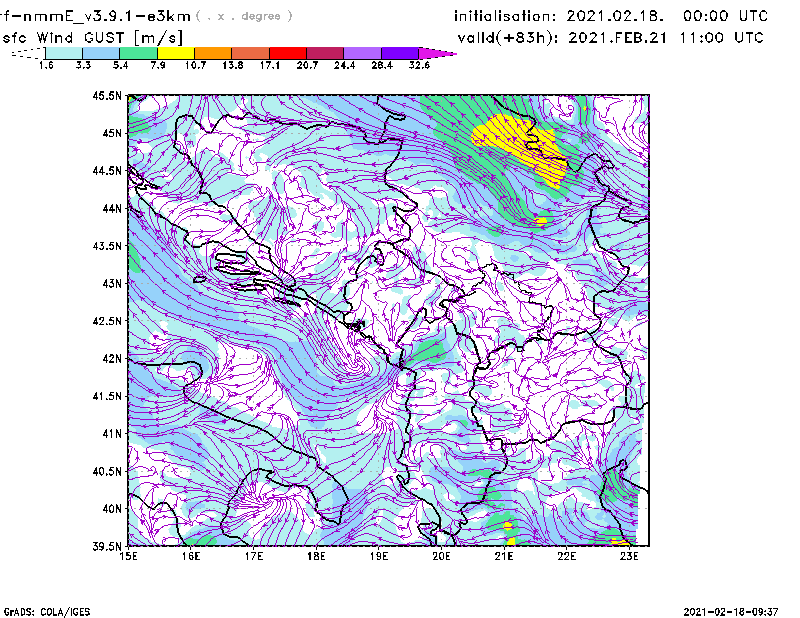Click the 7.9 colorbar value label
The height and width of the screenshot is (618, 800).
tap(158, 65)
